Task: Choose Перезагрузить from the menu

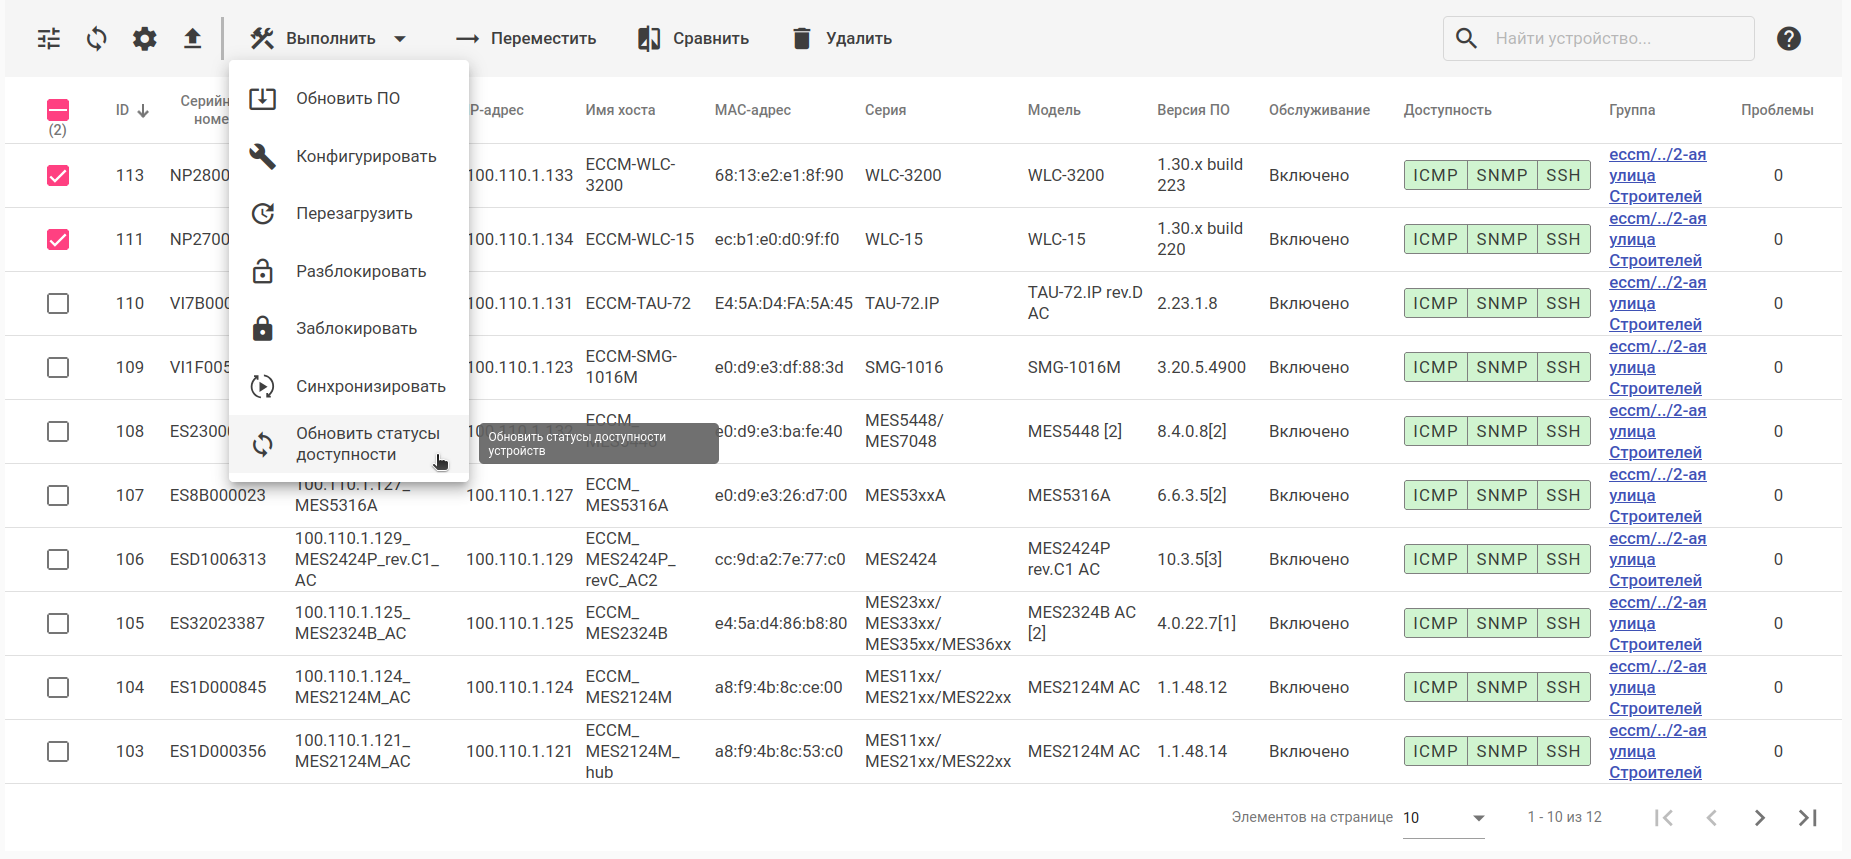Action: click(354, 214)
